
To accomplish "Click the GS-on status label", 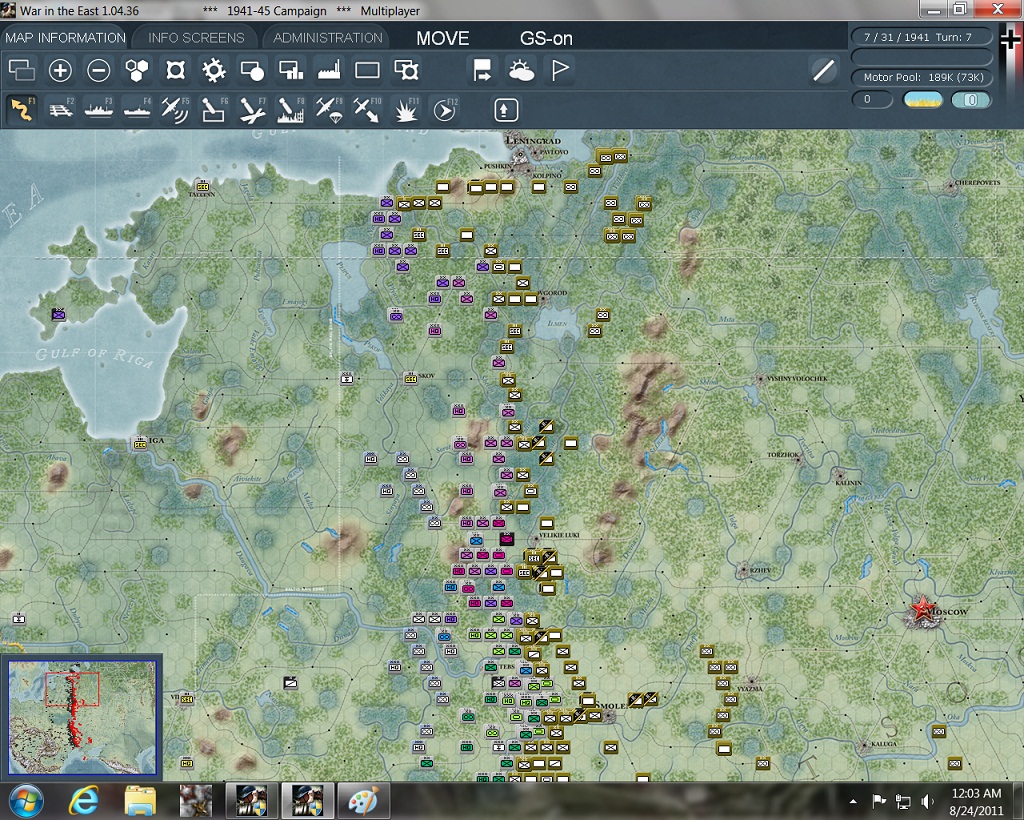I will [546, 39].
